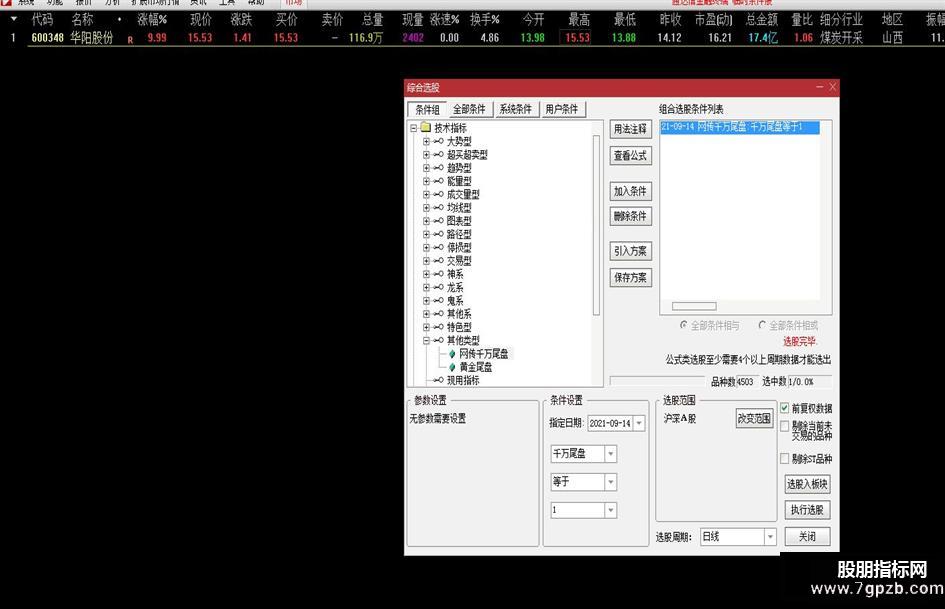
Task: Click the 保存方案 button
Action: (x=630, y=277)
